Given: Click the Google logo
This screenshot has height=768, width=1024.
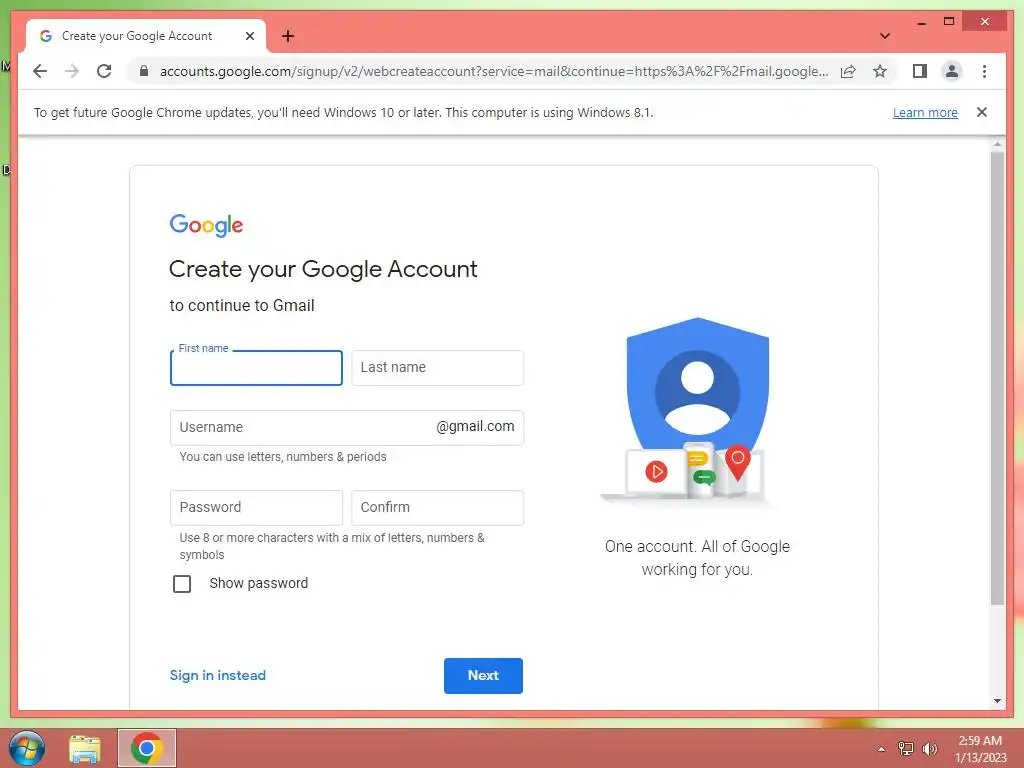Looking at the screenshot, I should 206,225.
